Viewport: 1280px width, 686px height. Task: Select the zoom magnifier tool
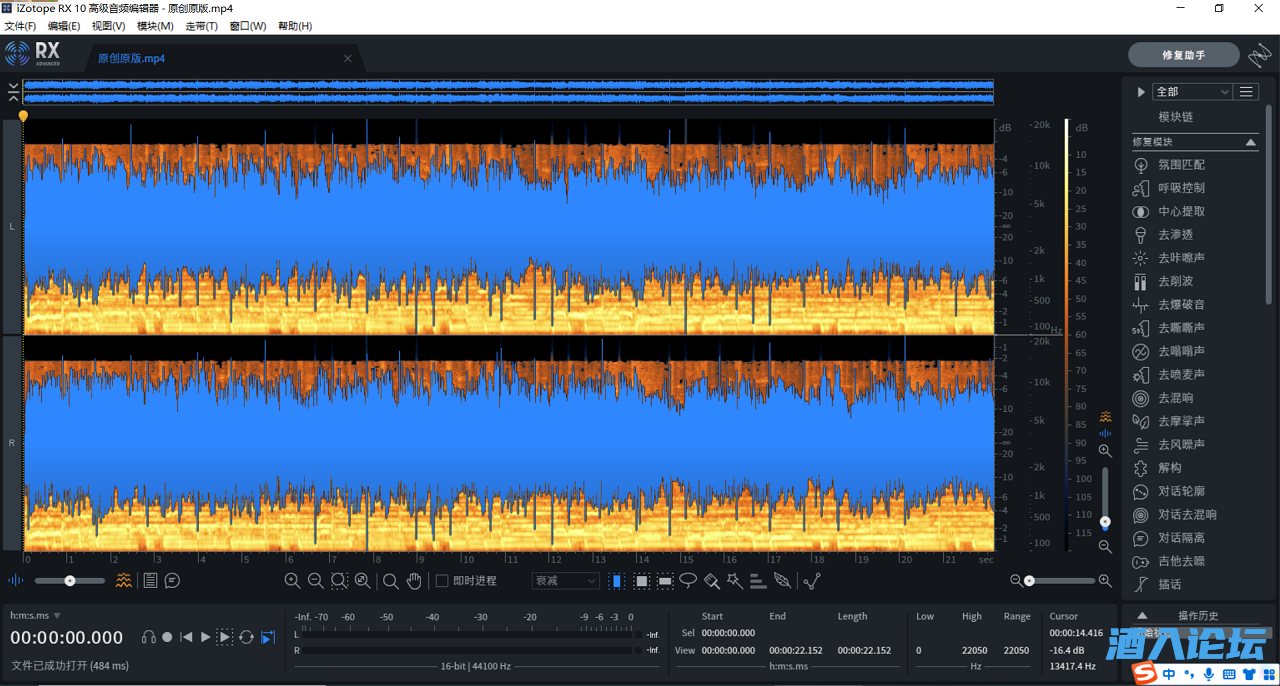[x=391, y=580]
